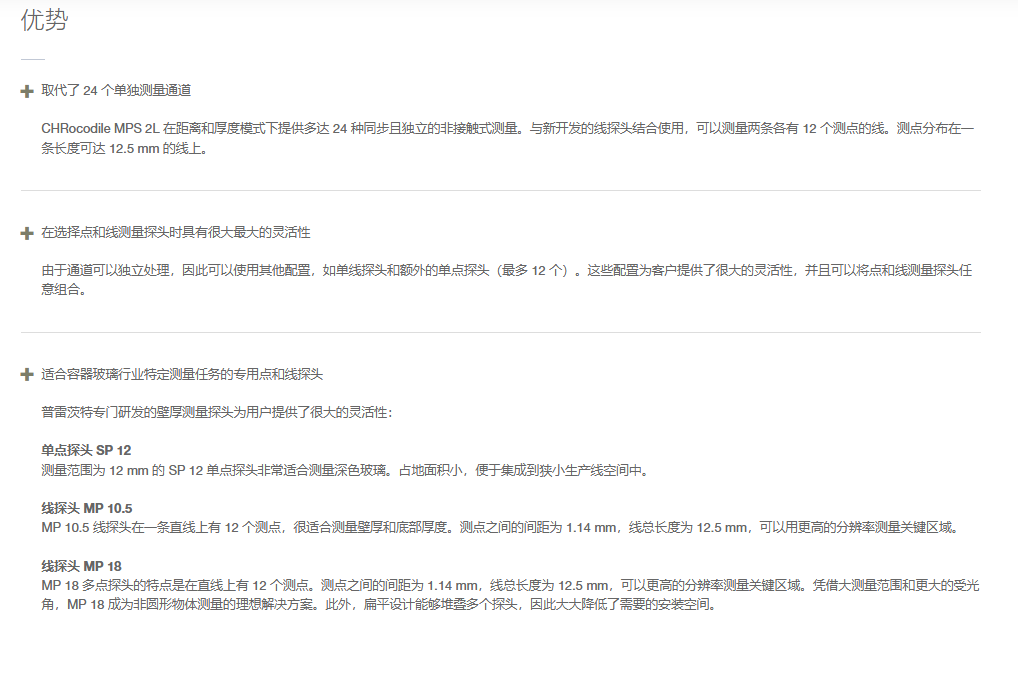Screen dimensions: 1018x675
Task: Toggle the 在选择点和线测量探头时具有很大最大的灵活性 section title
Action: pyautogui.click(x=176, y=233)
